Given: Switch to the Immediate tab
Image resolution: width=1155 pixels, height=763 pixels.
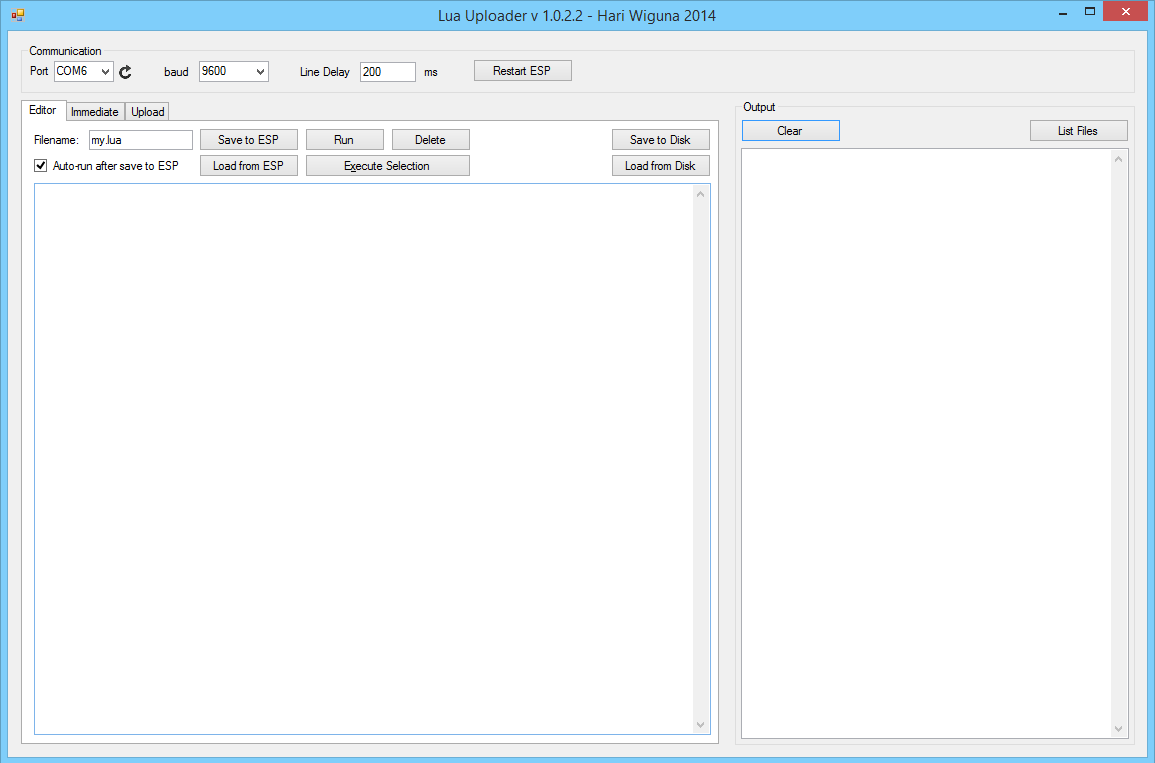Looking at the screenshot, I should pyautogui.click(x=95, y=112).
